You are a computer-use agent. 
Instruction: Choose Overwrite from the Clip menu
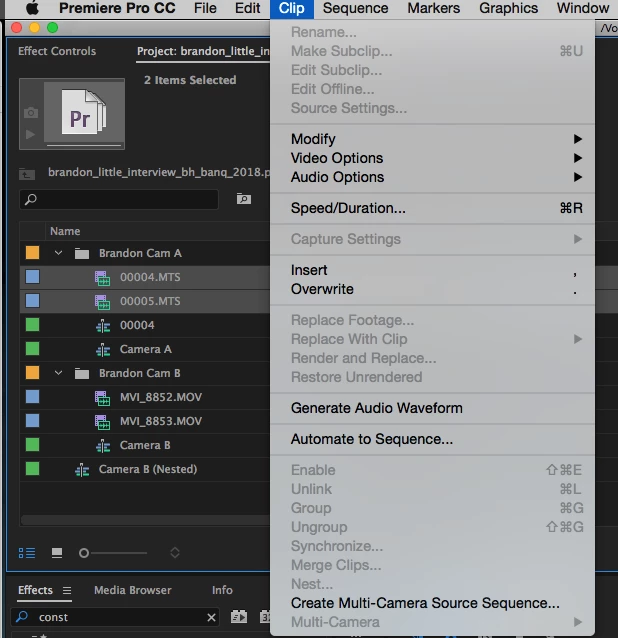pyautogui.click(x=432, y=289)
